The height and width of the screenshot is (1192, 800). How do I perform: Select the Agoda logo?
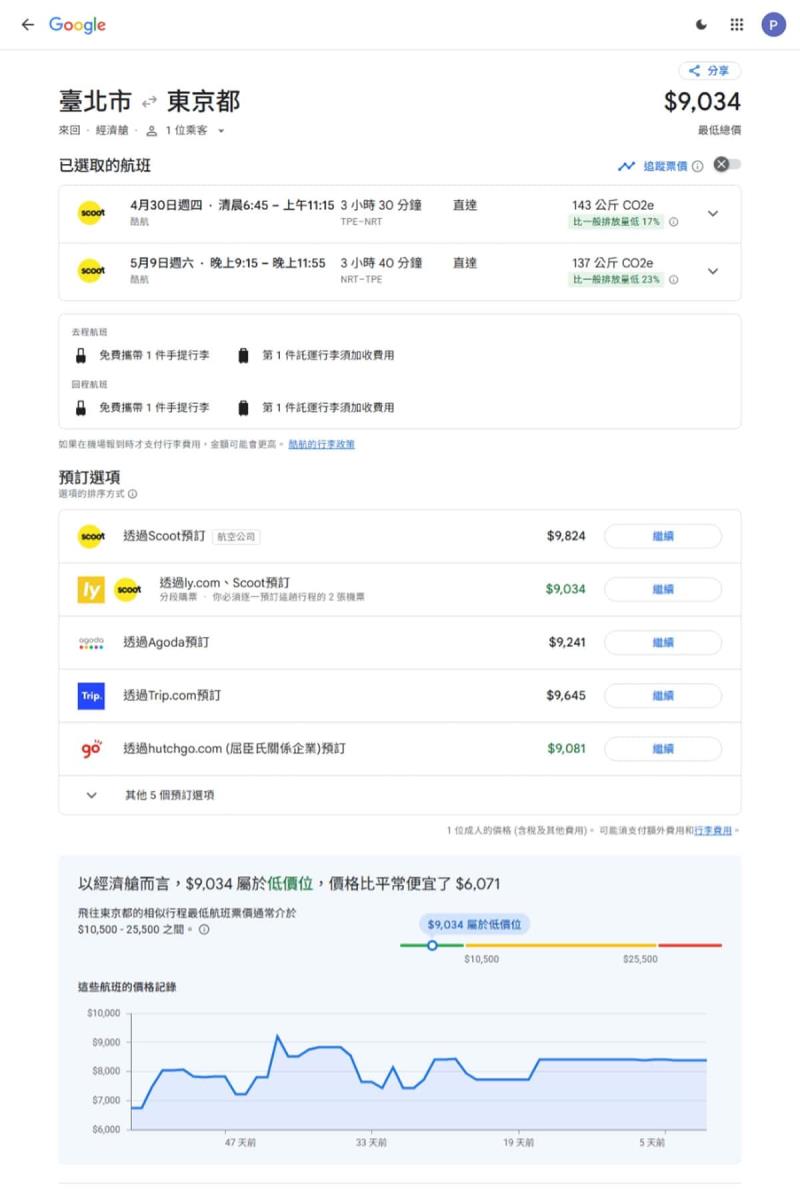(91, 642)
